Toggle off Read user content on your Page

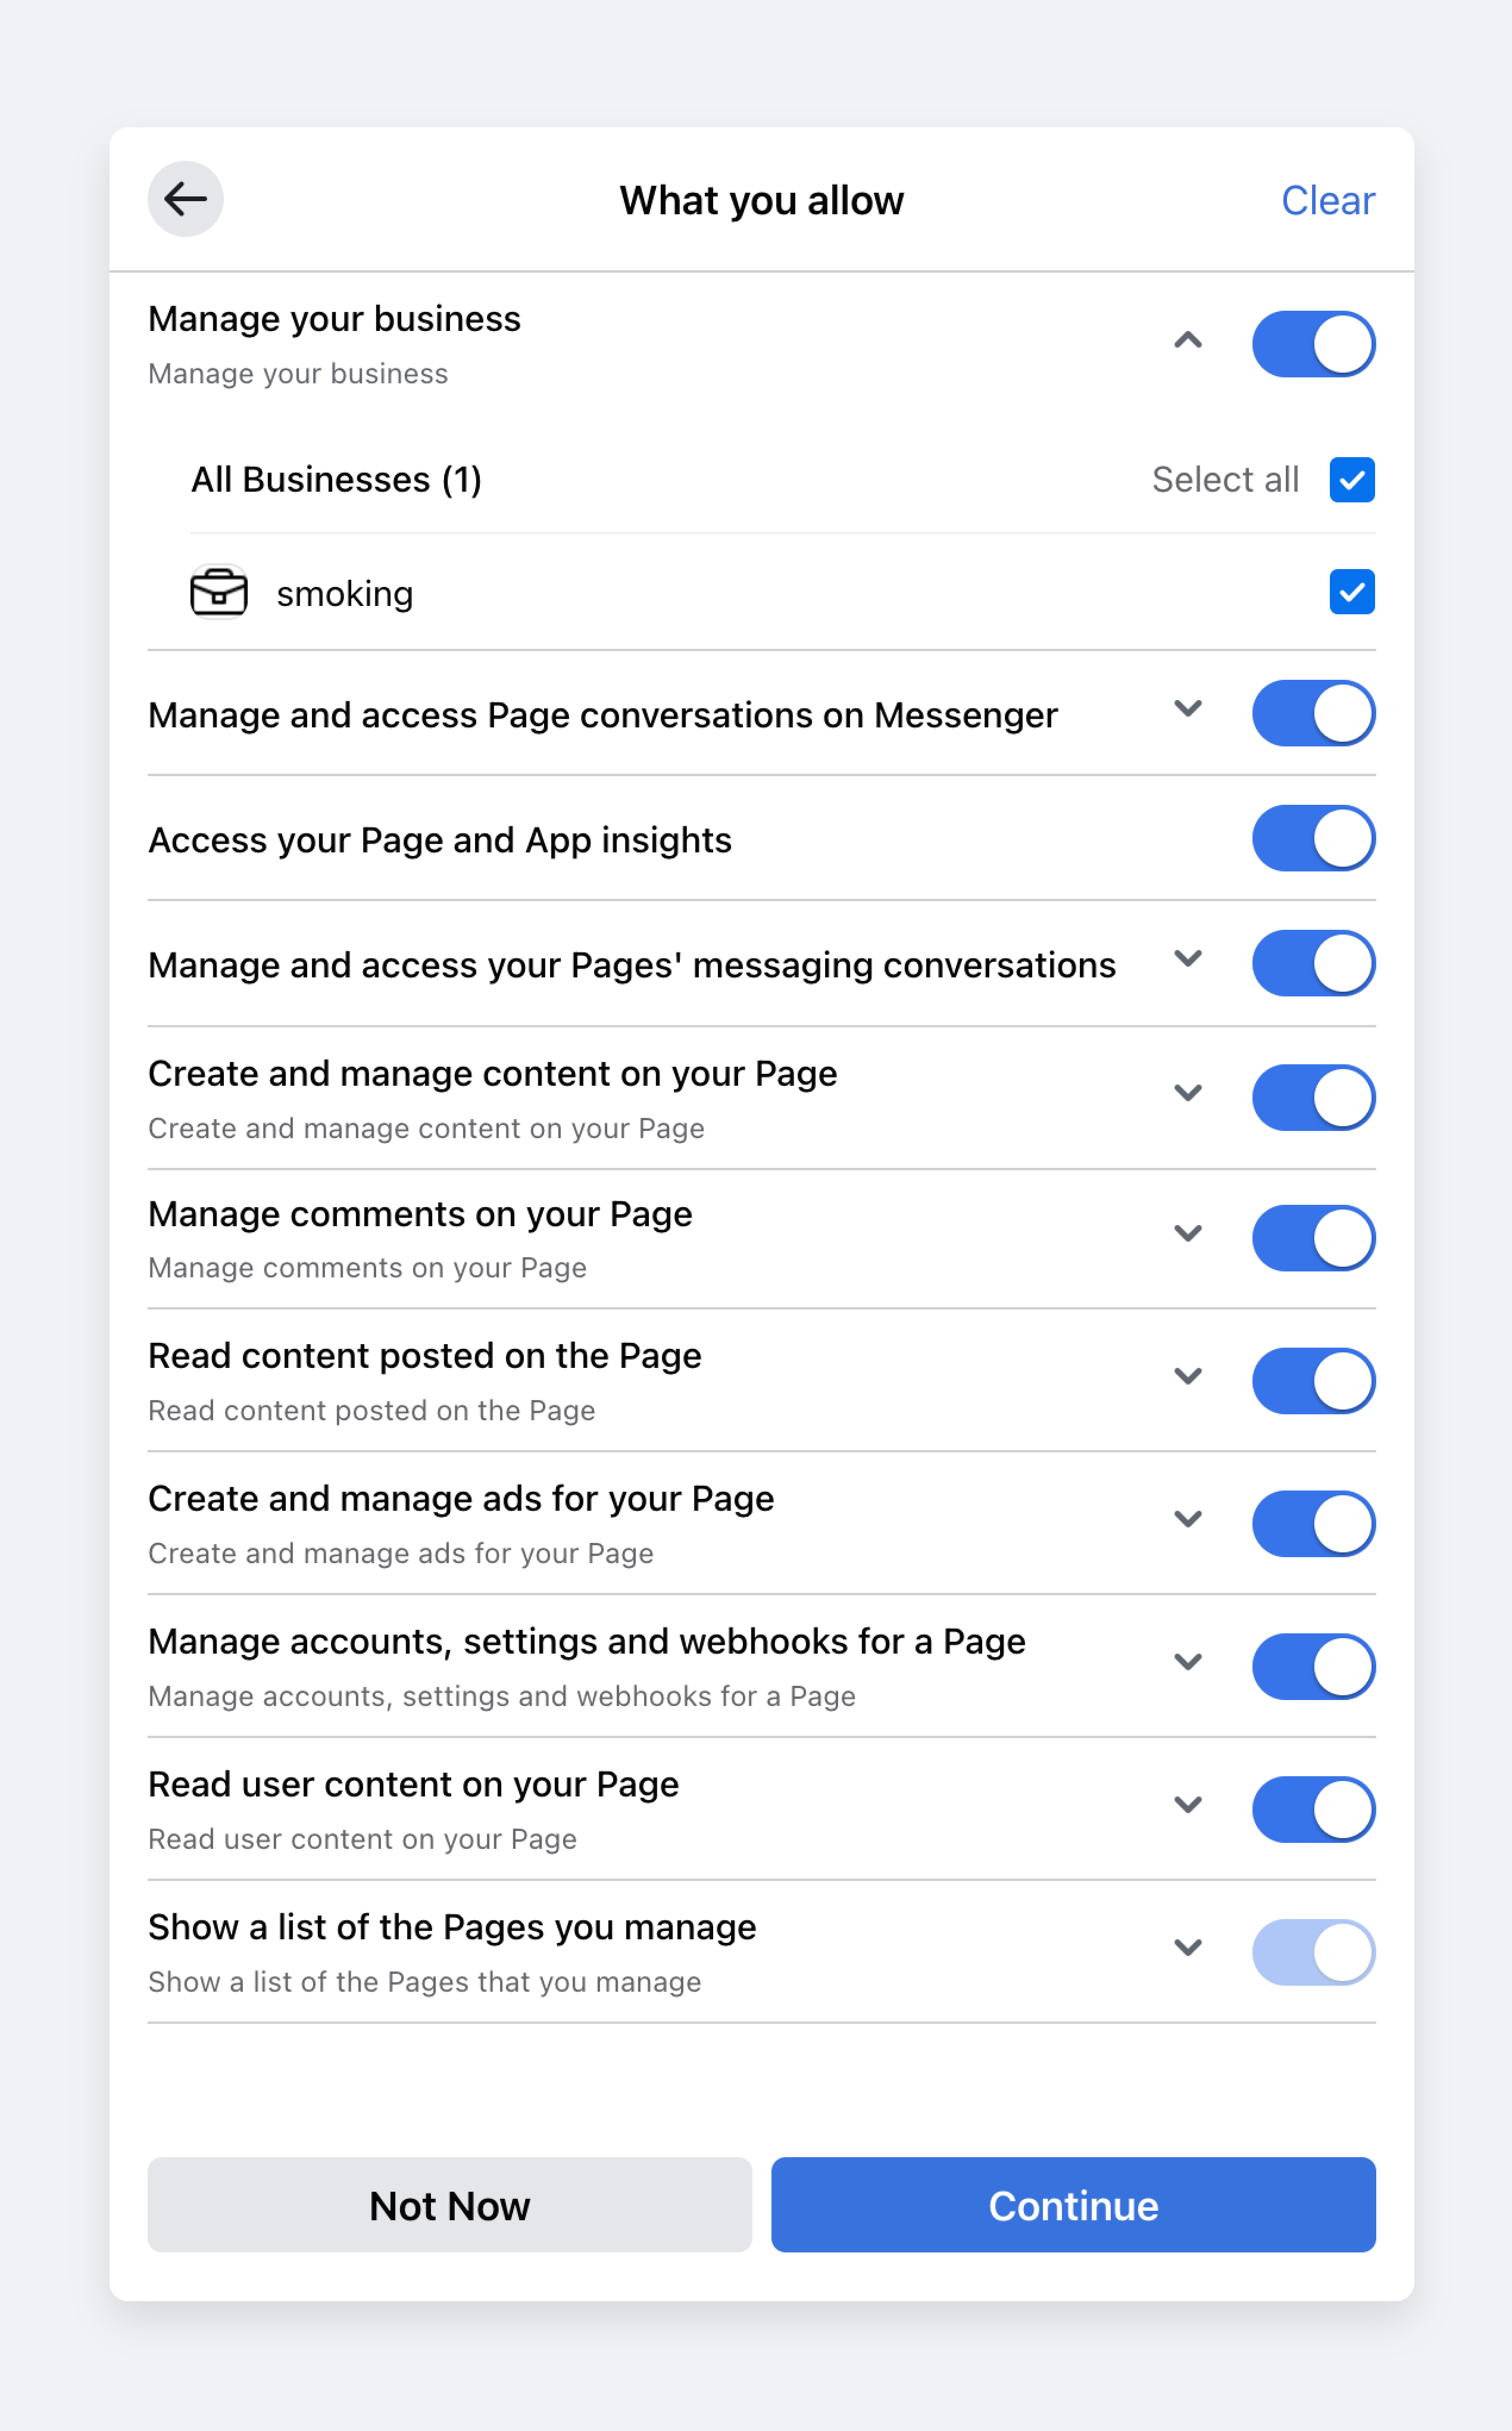tap(1313, 1809)
